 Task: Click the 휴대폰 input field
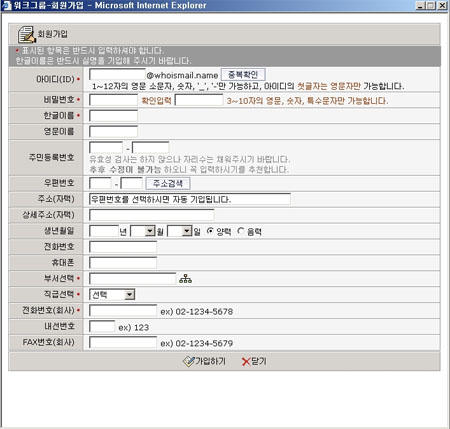(x=123, y=263)
